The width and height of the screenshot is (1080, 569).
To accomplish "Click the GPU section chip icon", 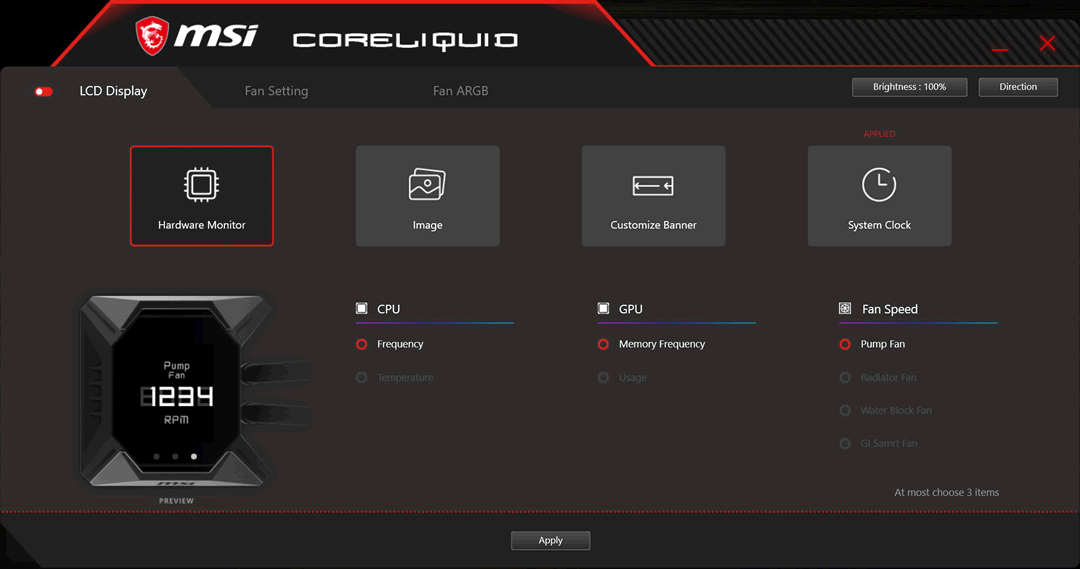I will (603, 309).
